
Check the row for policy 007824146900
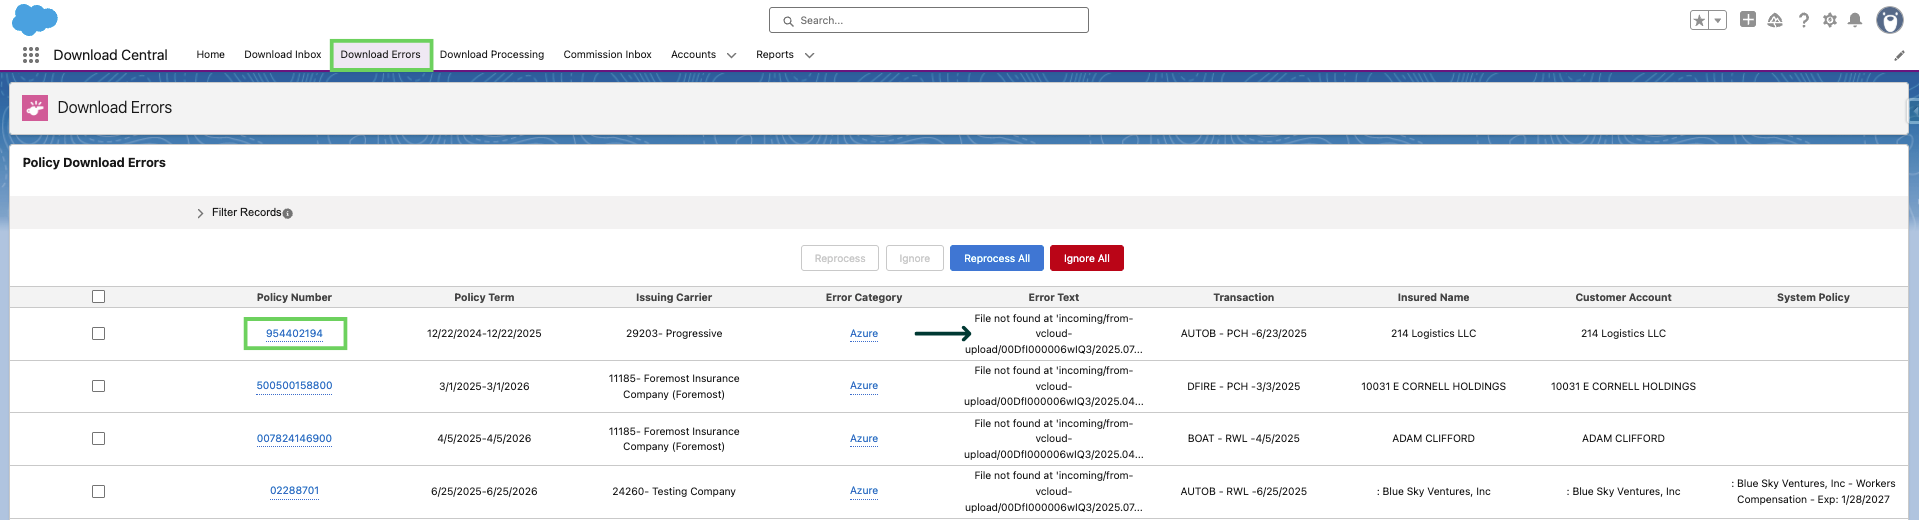click(x=98, y=439)
